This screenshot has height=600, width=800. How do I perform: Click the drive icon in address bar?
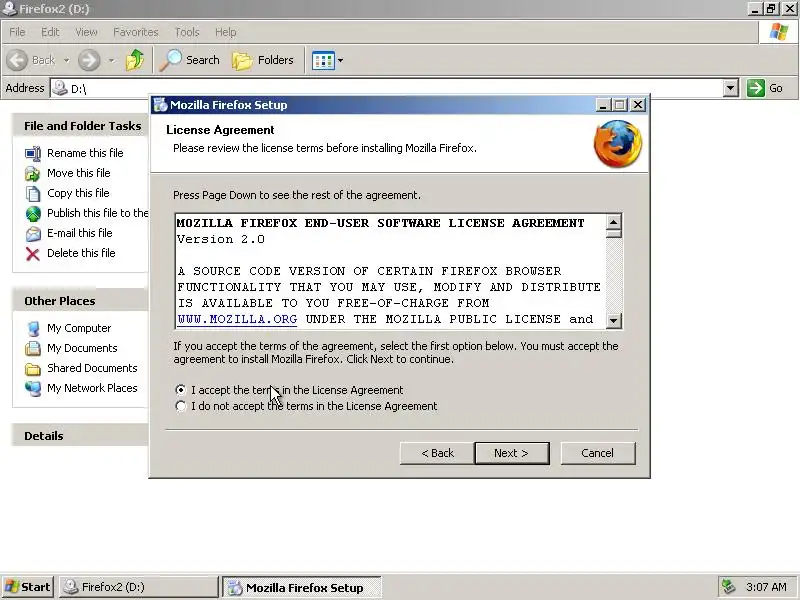pos(60,88)
